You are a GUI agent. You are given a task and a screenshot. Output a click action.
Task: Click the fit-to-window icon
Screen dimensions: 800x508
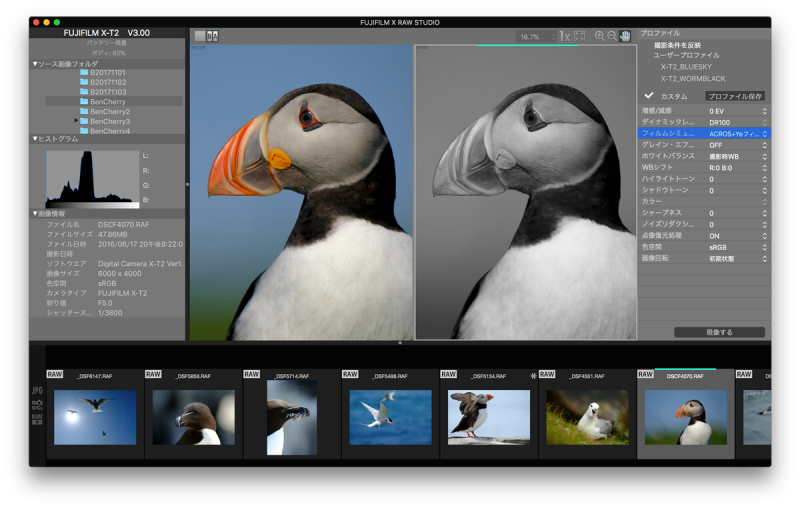pos(580,36)
